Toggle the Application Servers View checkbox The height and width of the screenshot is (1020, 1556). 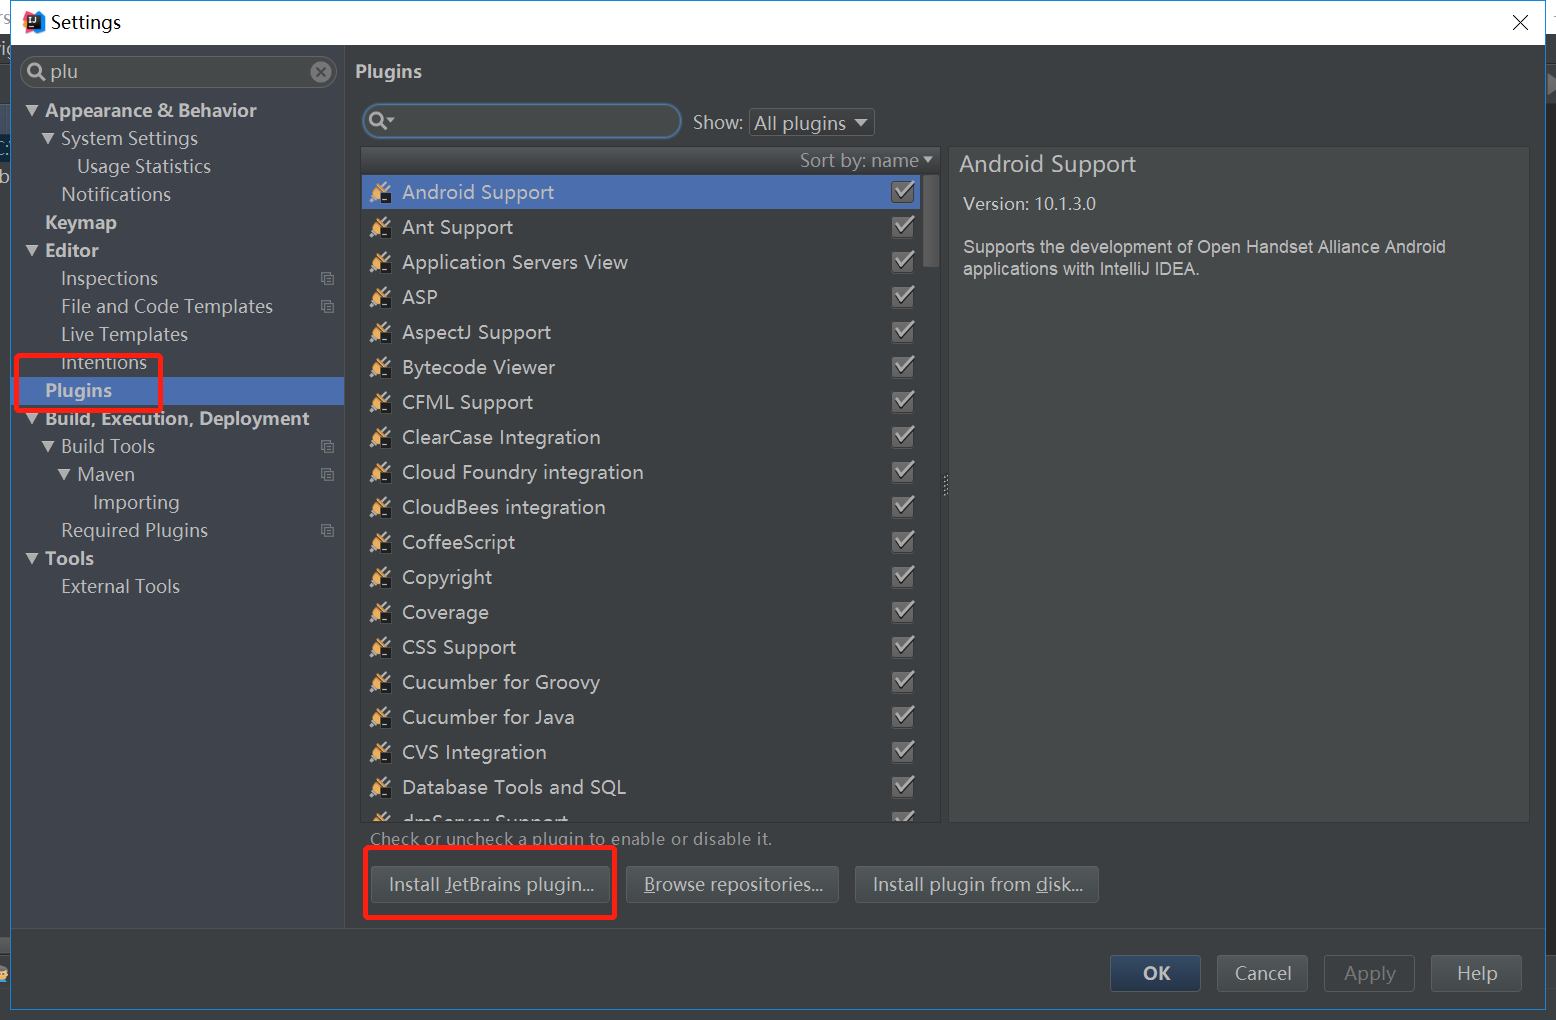903,261
